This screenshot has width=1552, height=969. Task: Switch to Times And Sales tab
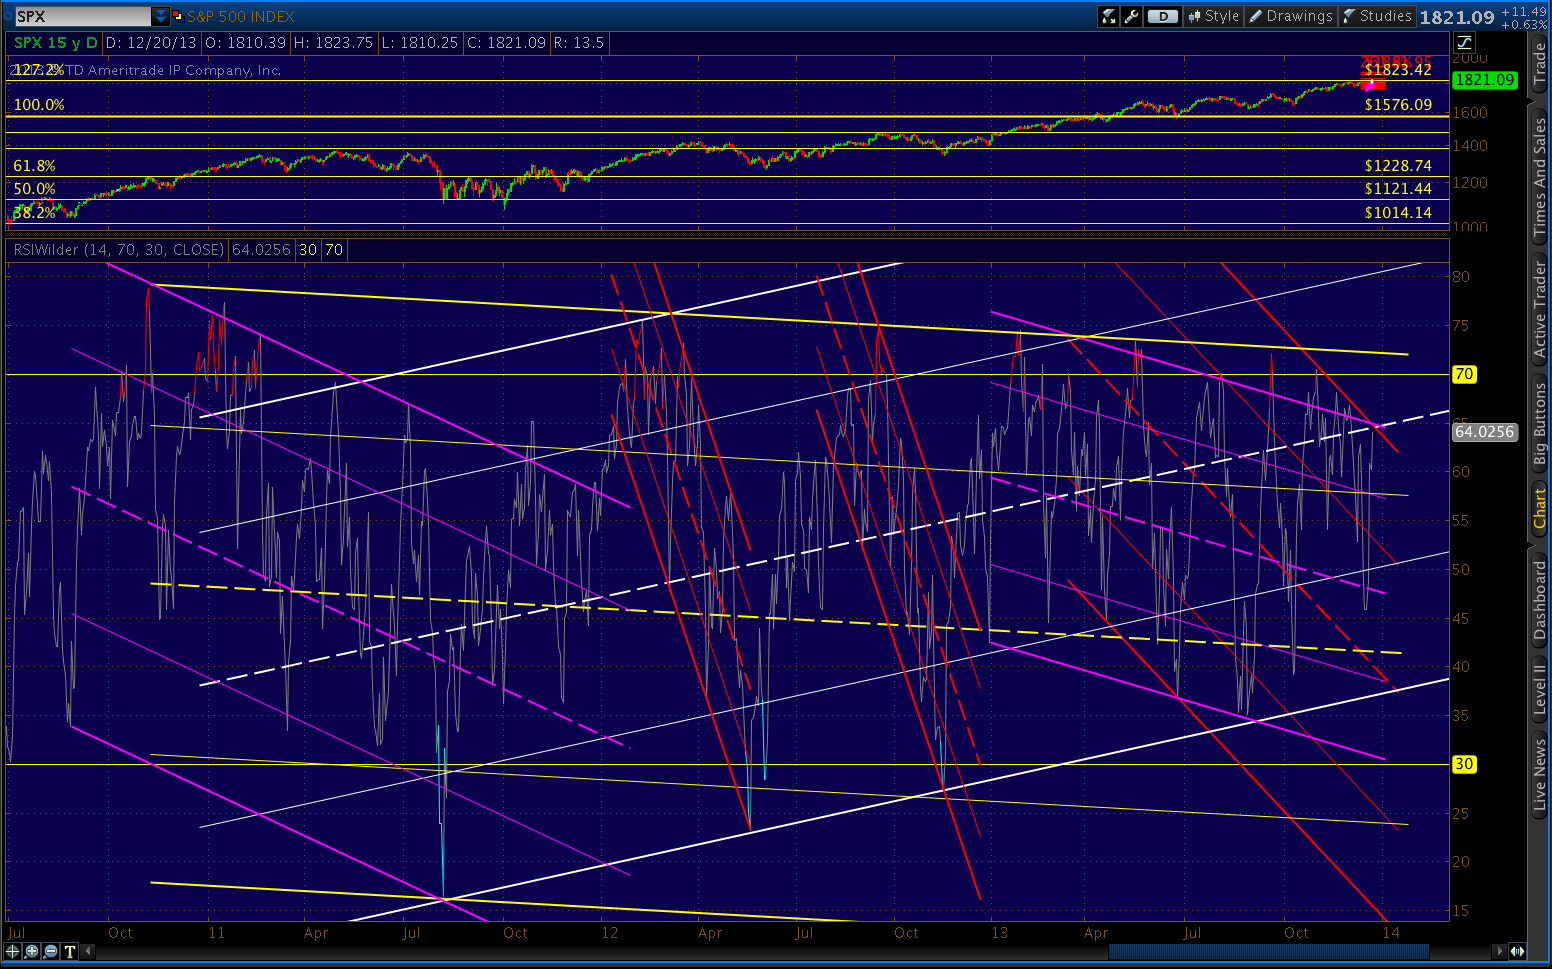pyautogui.click(x=1540, y=177)
